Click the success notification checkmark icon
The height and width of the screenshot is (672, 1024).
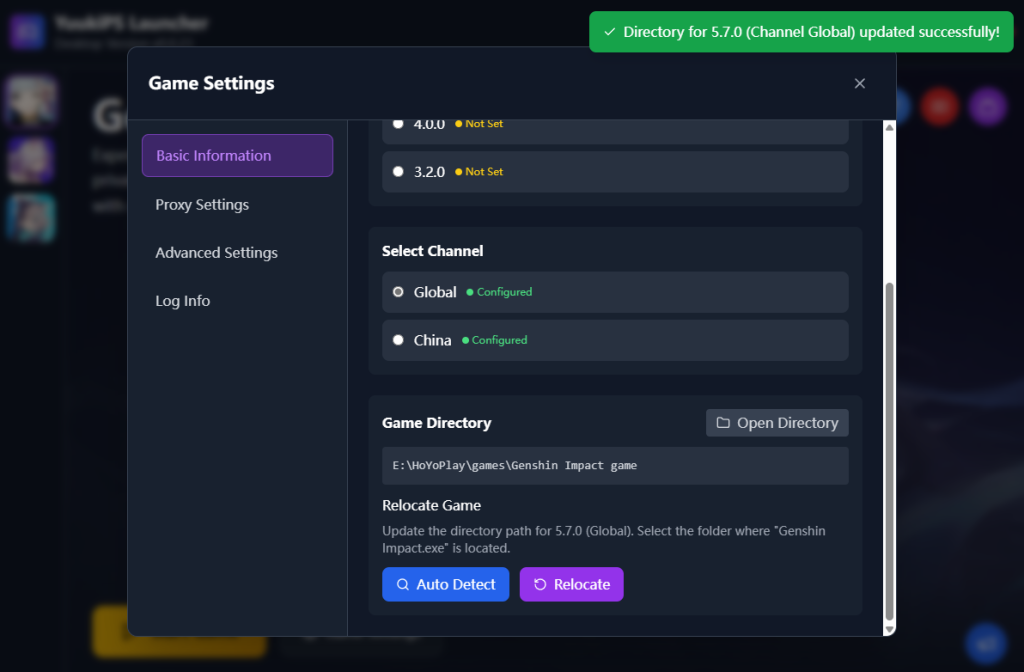(609, 32)
